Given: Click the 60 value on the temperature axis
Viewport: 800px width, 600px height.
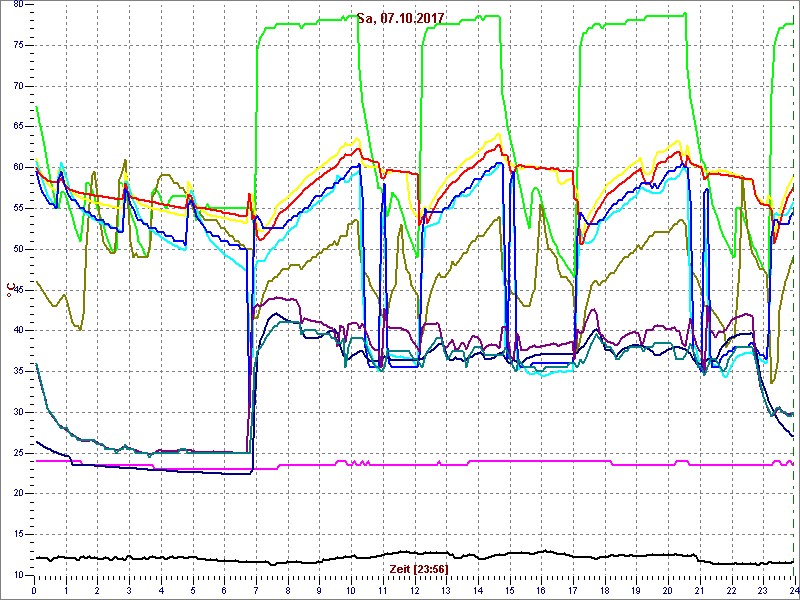Looking at the screenshot, I should tap(16, 167).
